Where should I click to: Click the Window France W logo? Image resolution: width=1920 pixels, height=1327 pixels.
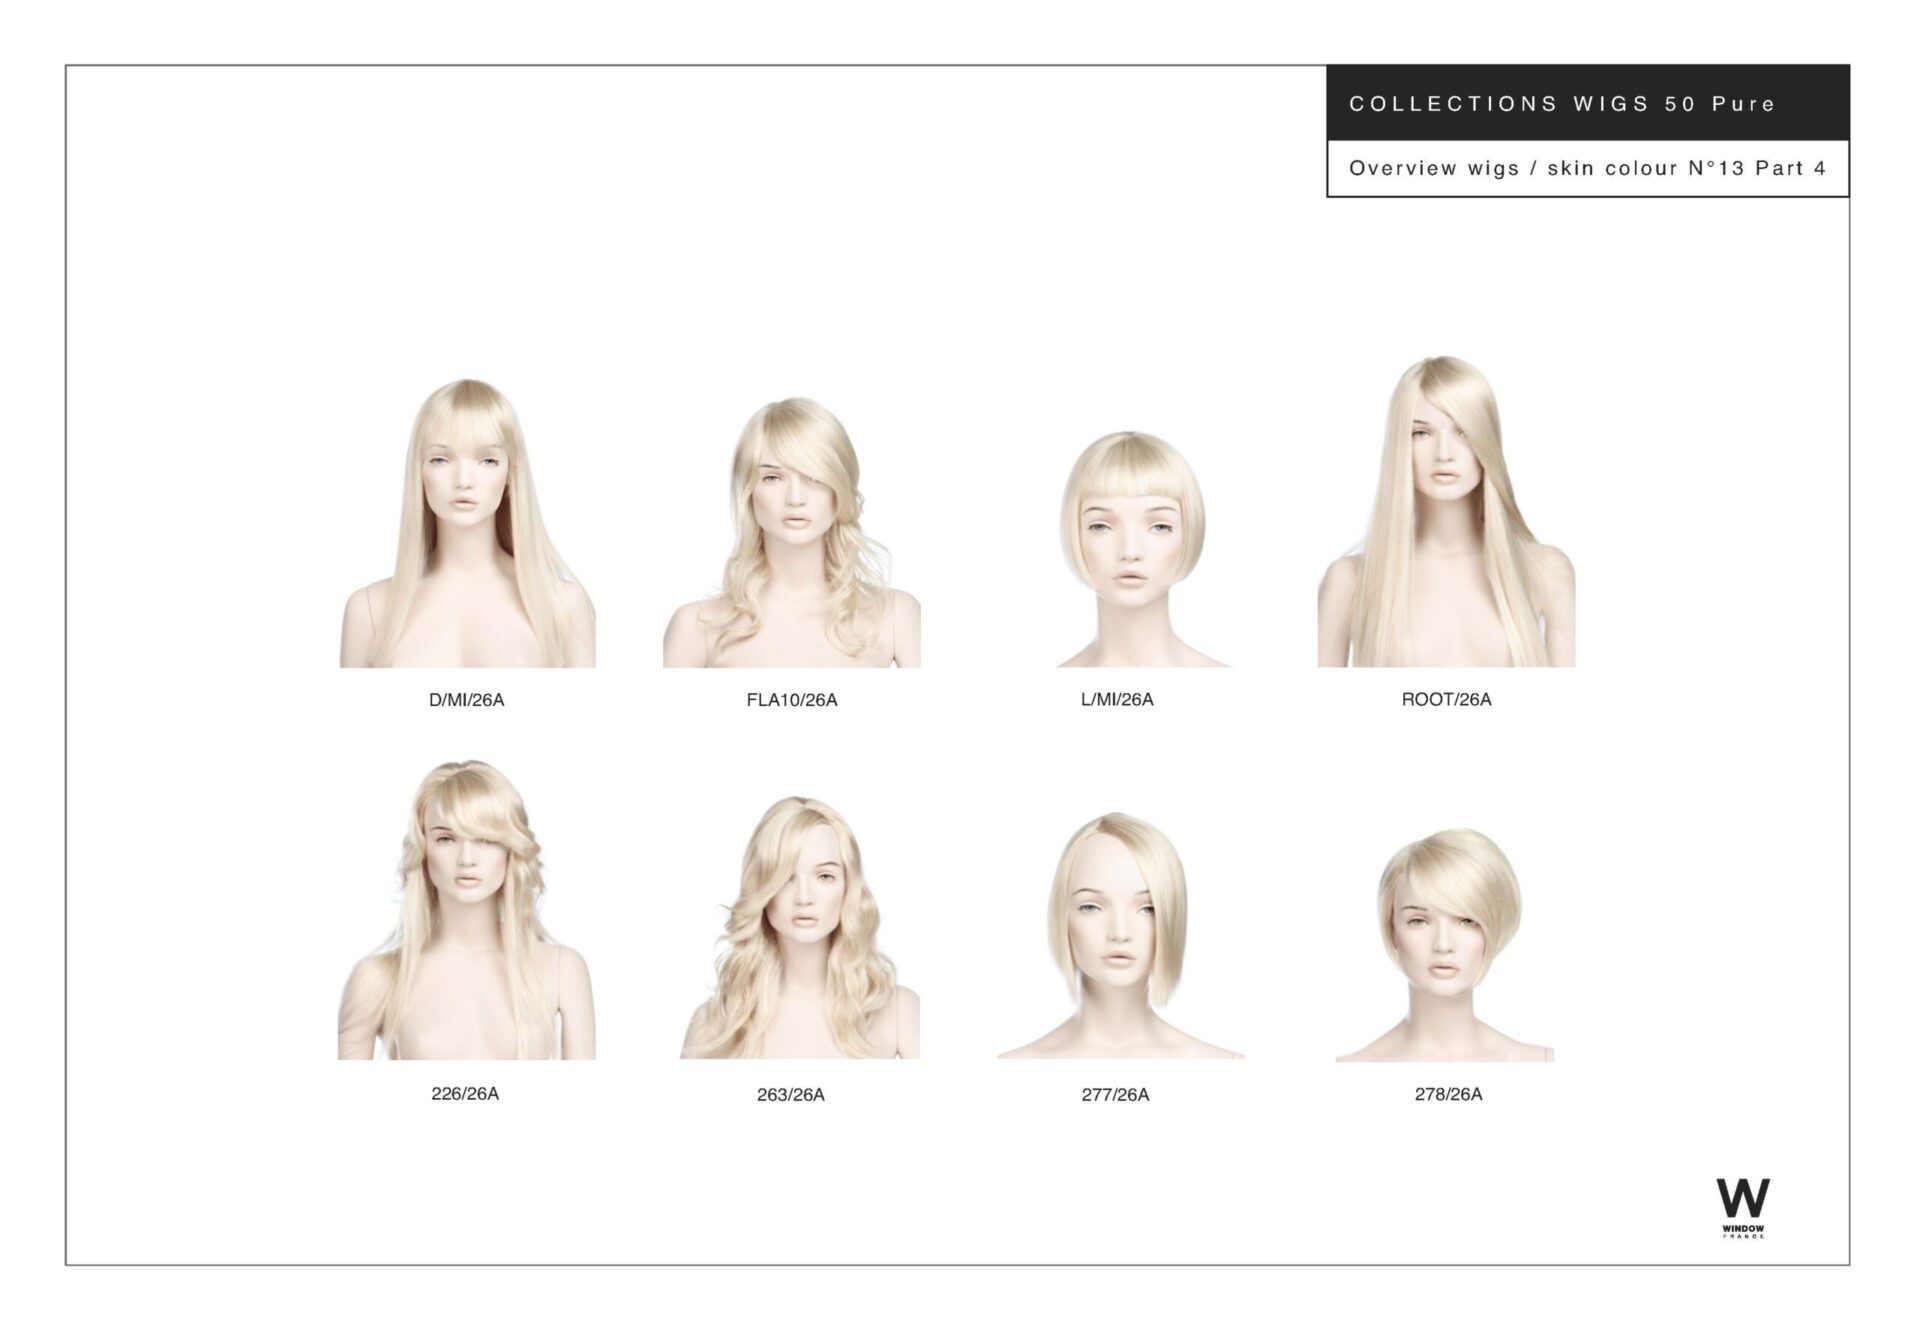pyautogui.click(x=1743, y=1198)
